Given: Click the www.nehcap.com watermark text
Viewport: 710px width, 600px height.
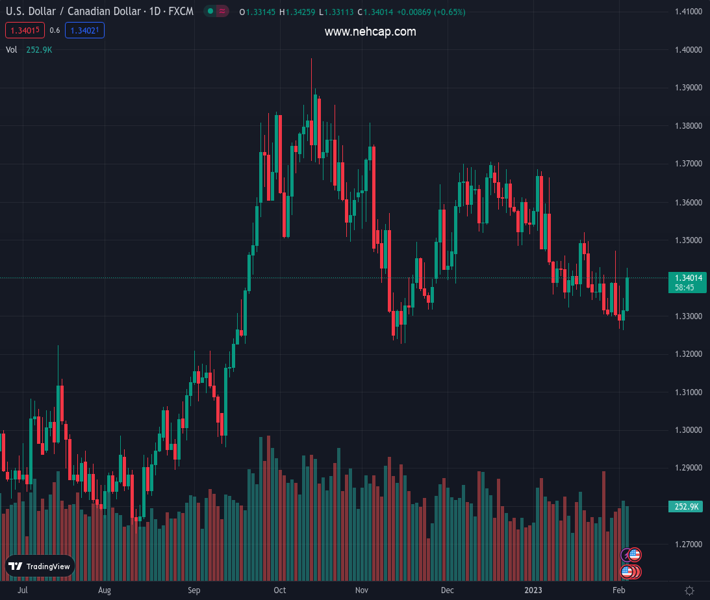Looking at the screenshot, I should coord(370,32).
